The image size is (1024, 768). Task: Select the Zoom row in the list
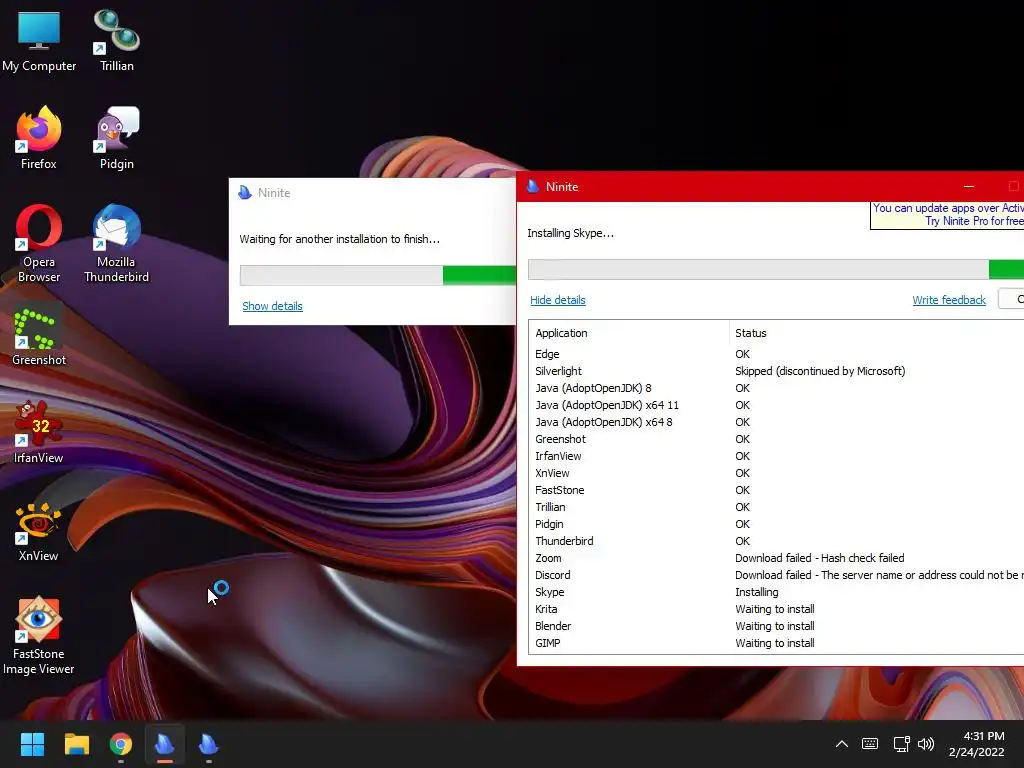(777, 558)
